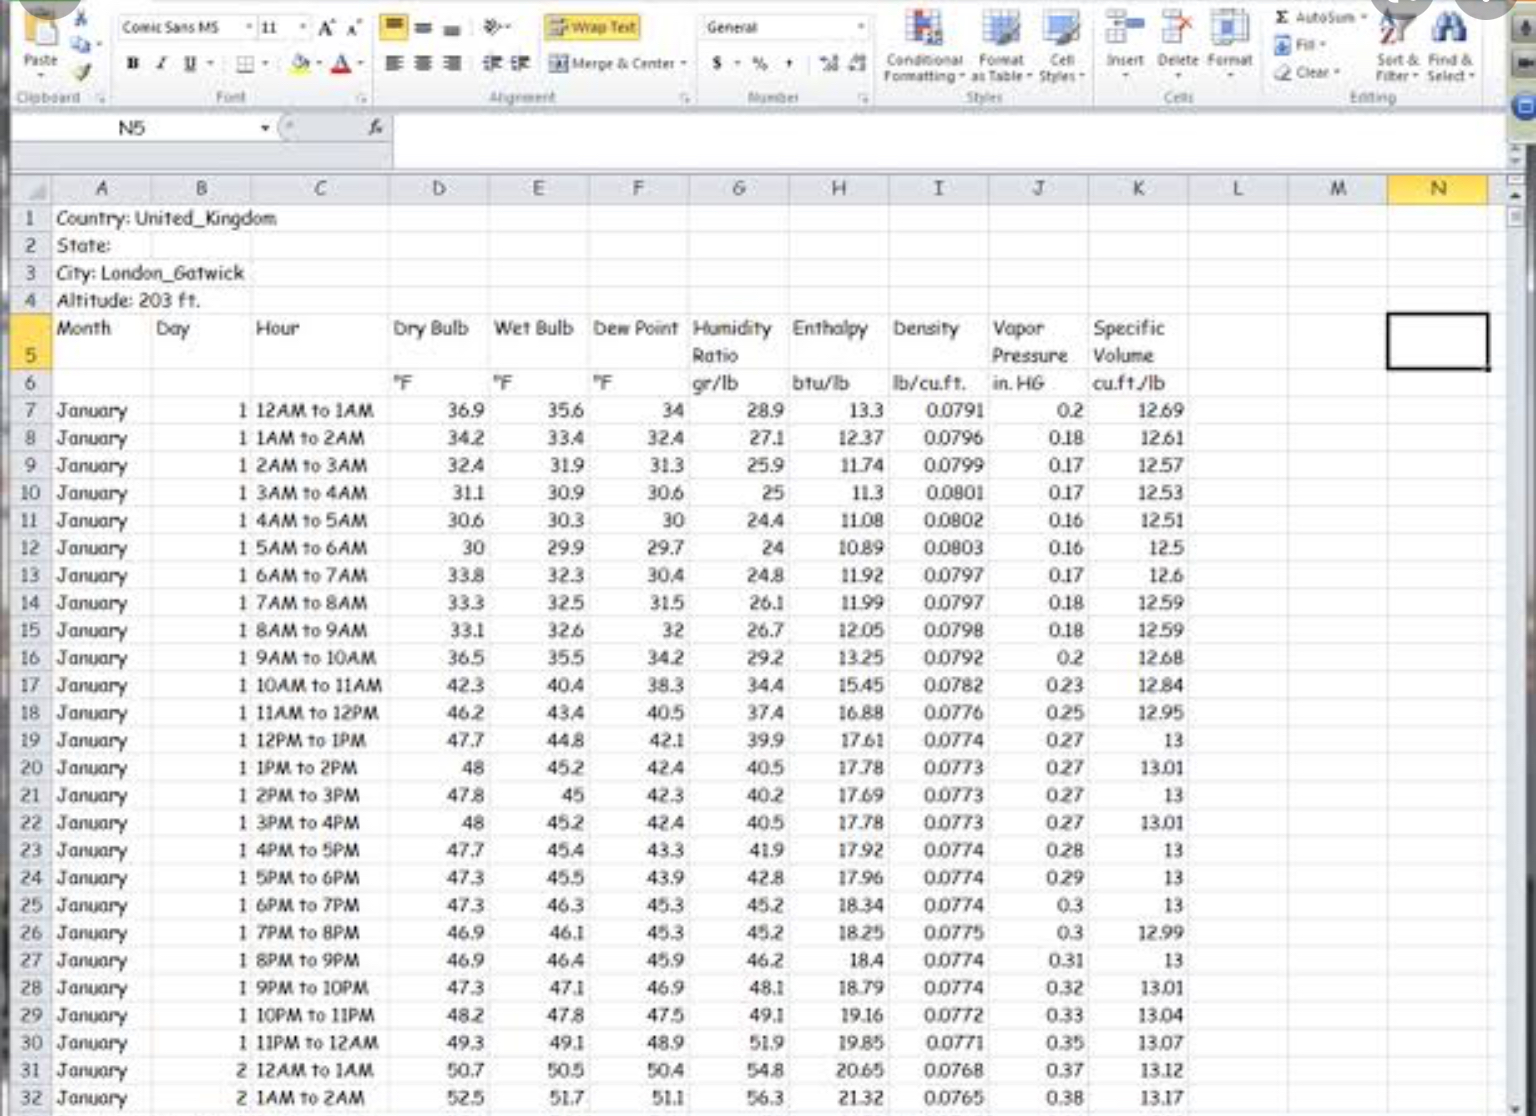This screenshot has width=1536, height=1116.
Task: Open the Merge & Center dropdown arrow
Action: pyautogui.click(x=684, y=63)
